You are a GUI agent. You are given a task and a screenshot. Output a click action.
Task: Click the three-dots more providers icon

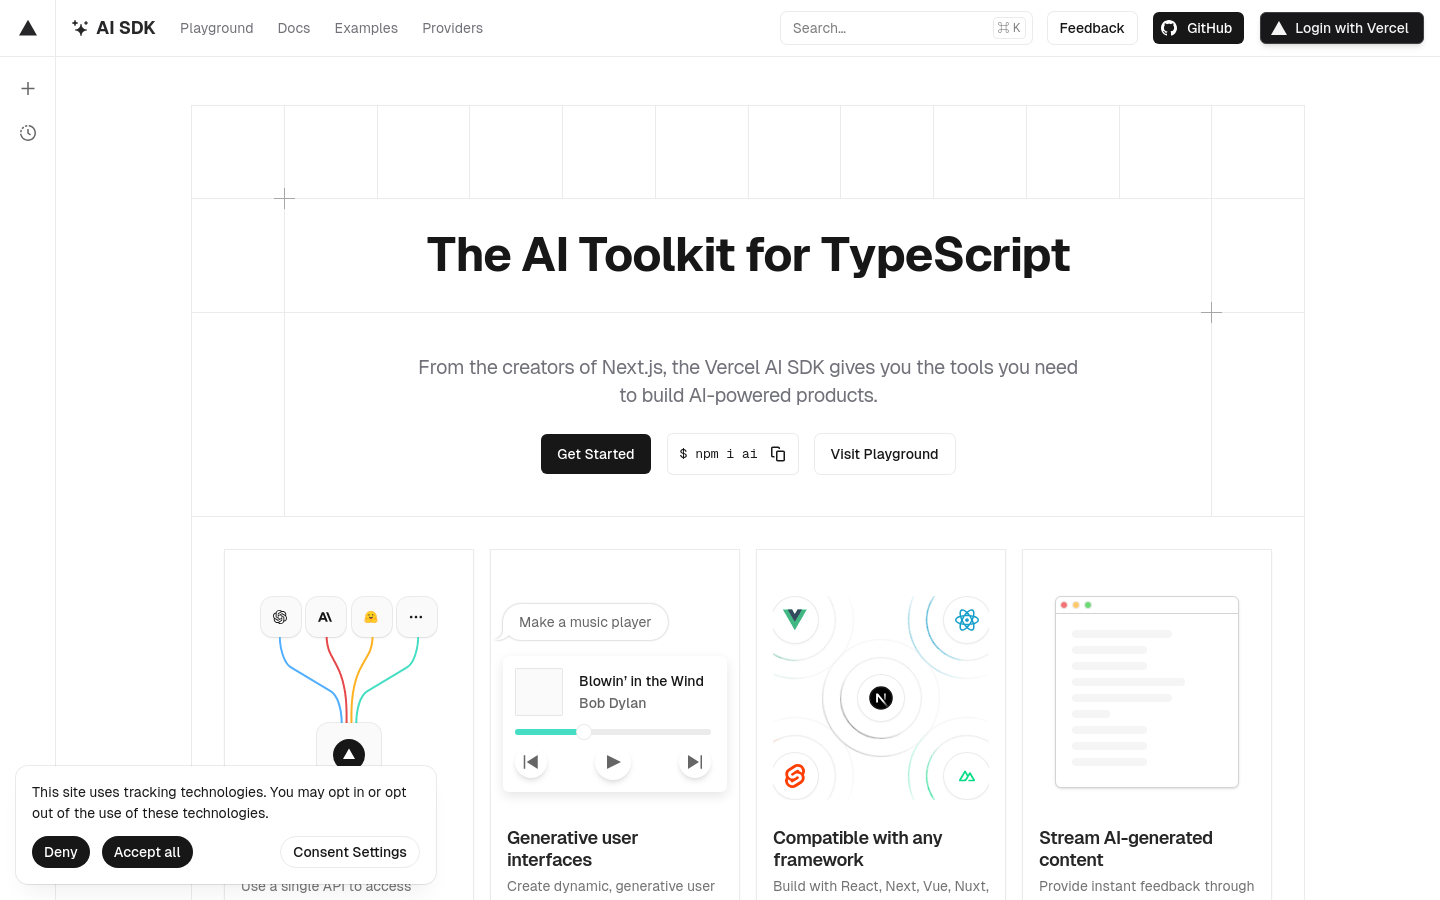tap(416, 617)
